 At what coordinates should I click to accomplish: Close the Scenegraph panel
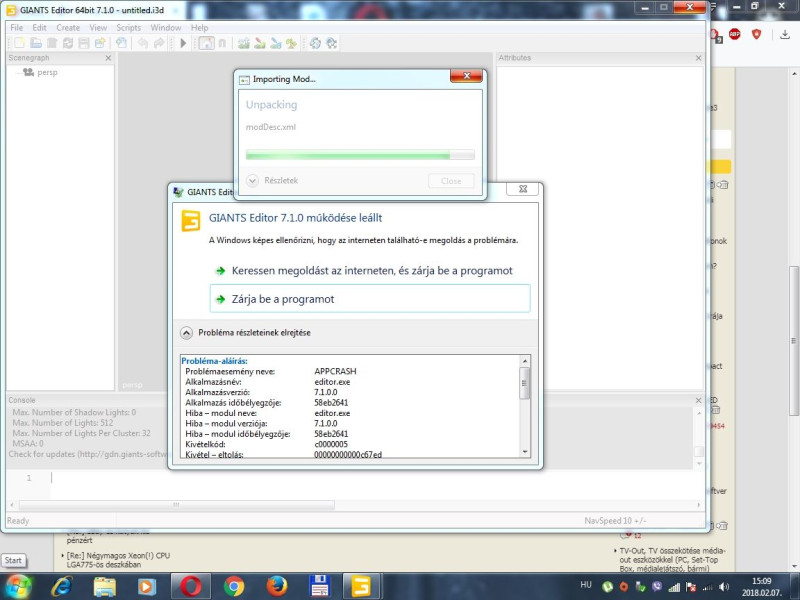(108, 58)
